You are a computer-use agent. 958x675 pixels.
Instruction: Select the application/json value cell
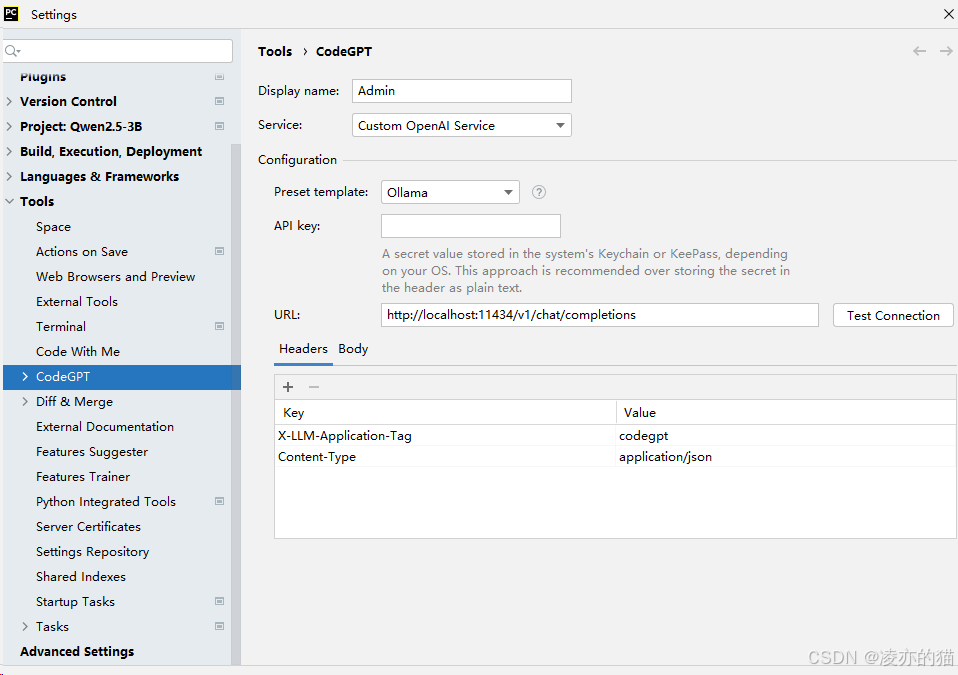786,457
